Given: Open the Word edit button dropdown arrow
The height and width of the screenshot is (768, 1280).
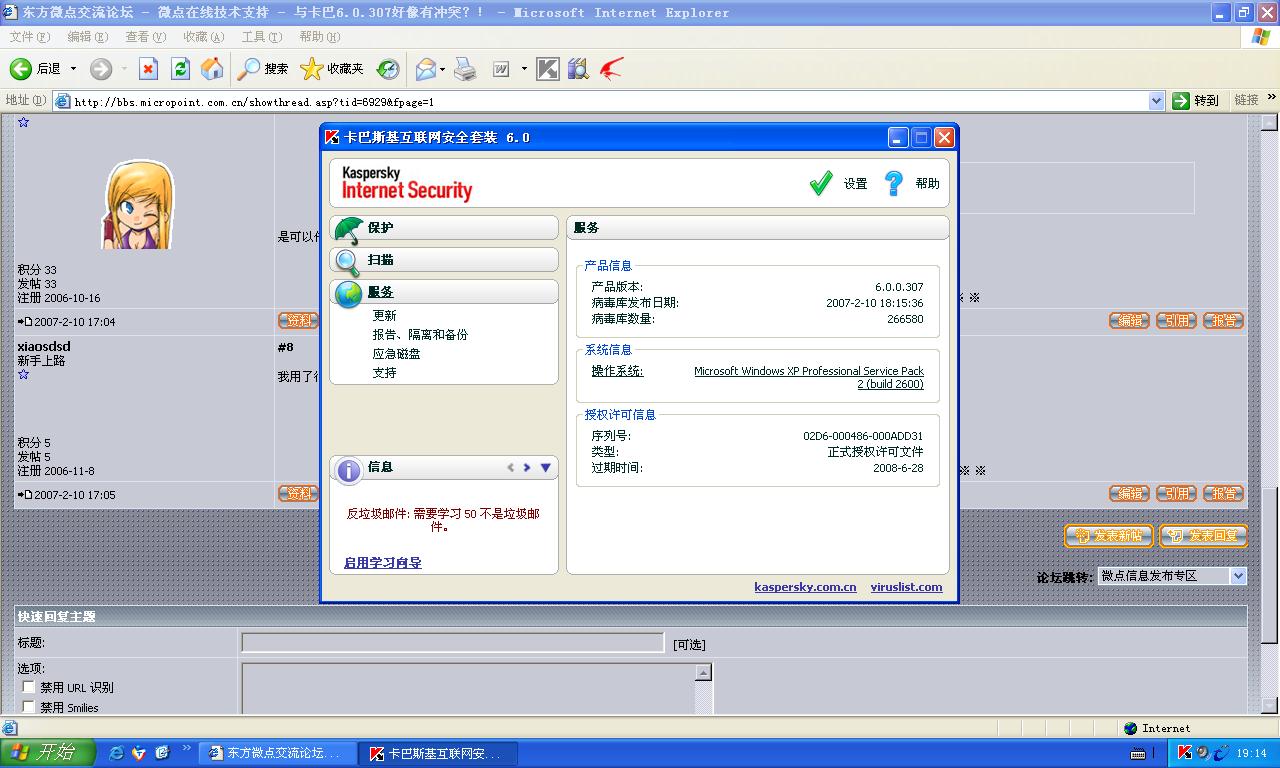Looking at the screenshot, I should [x=524, y=69].
